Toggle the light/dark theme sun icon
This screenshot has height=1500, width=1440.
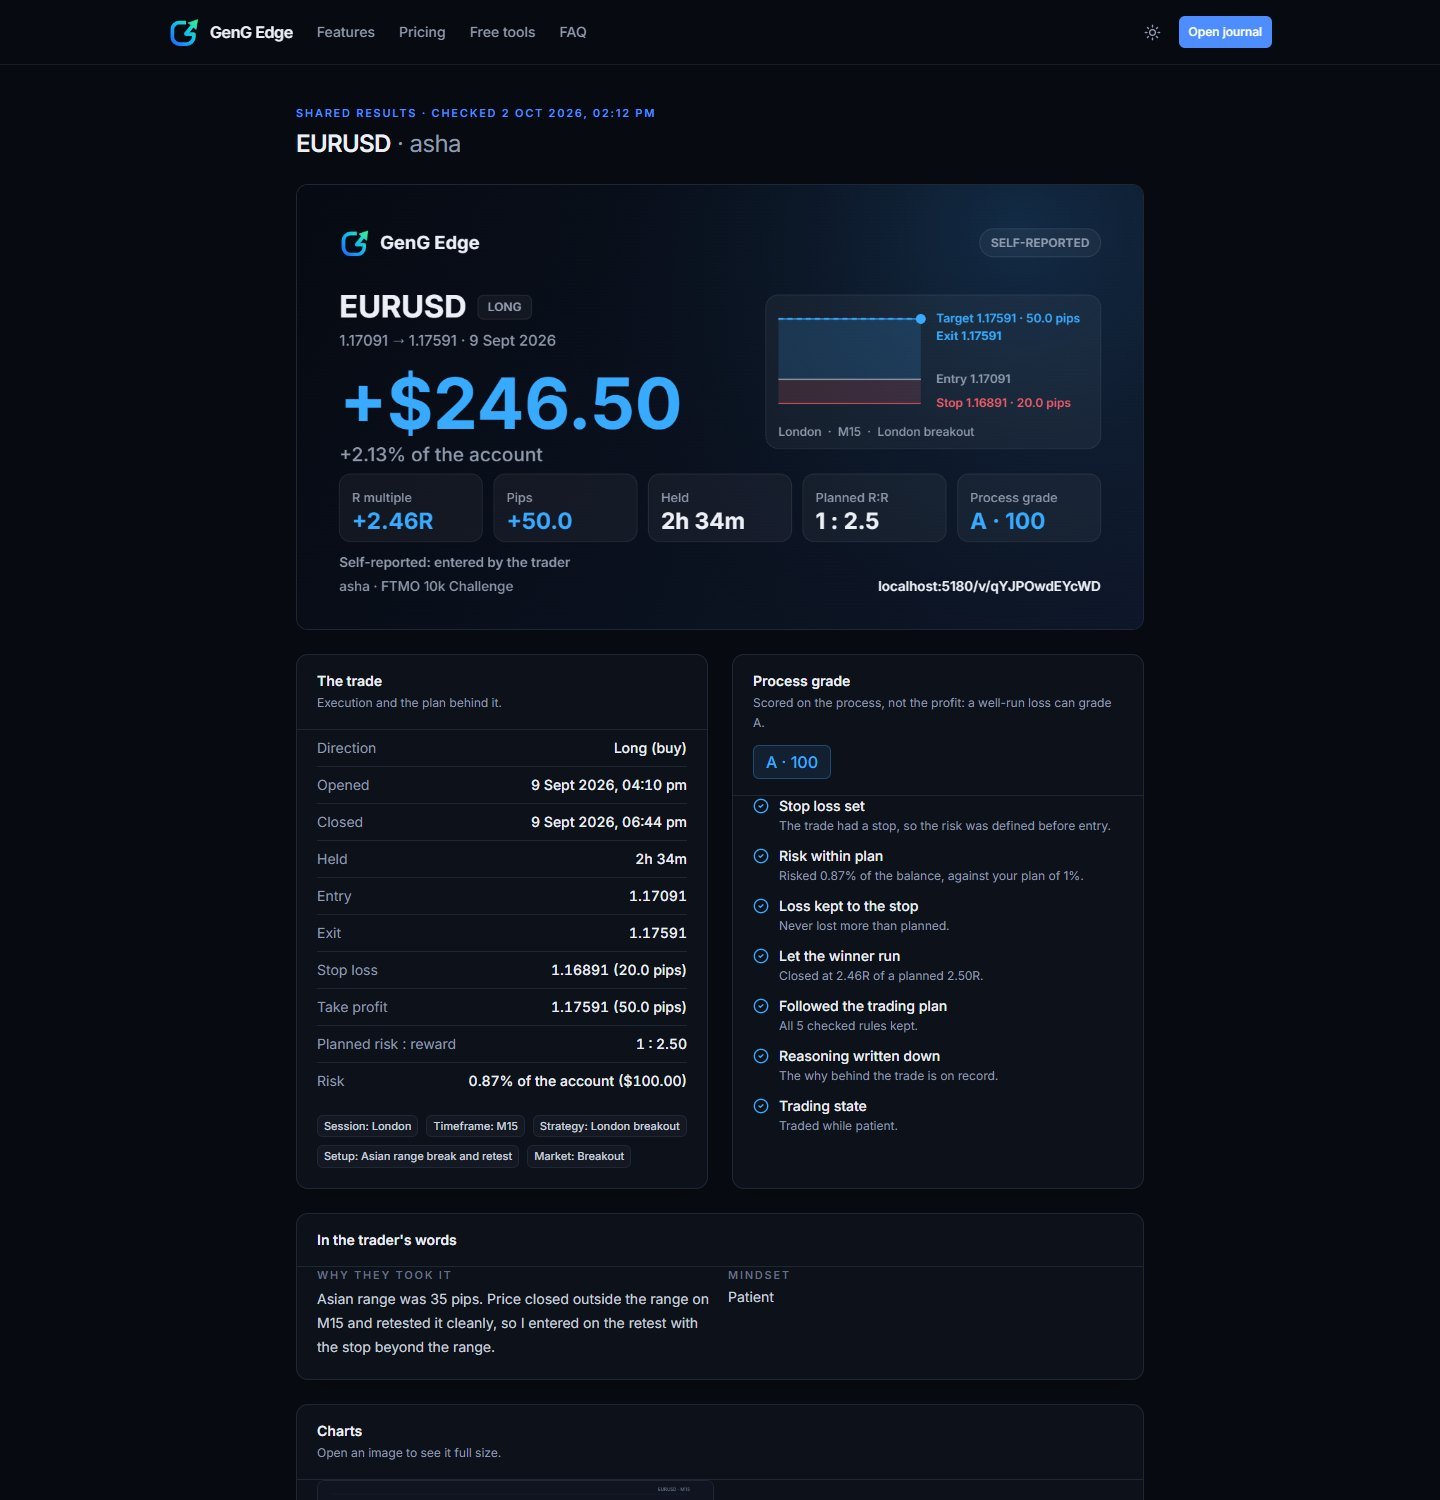click(x=1152, y=32)
